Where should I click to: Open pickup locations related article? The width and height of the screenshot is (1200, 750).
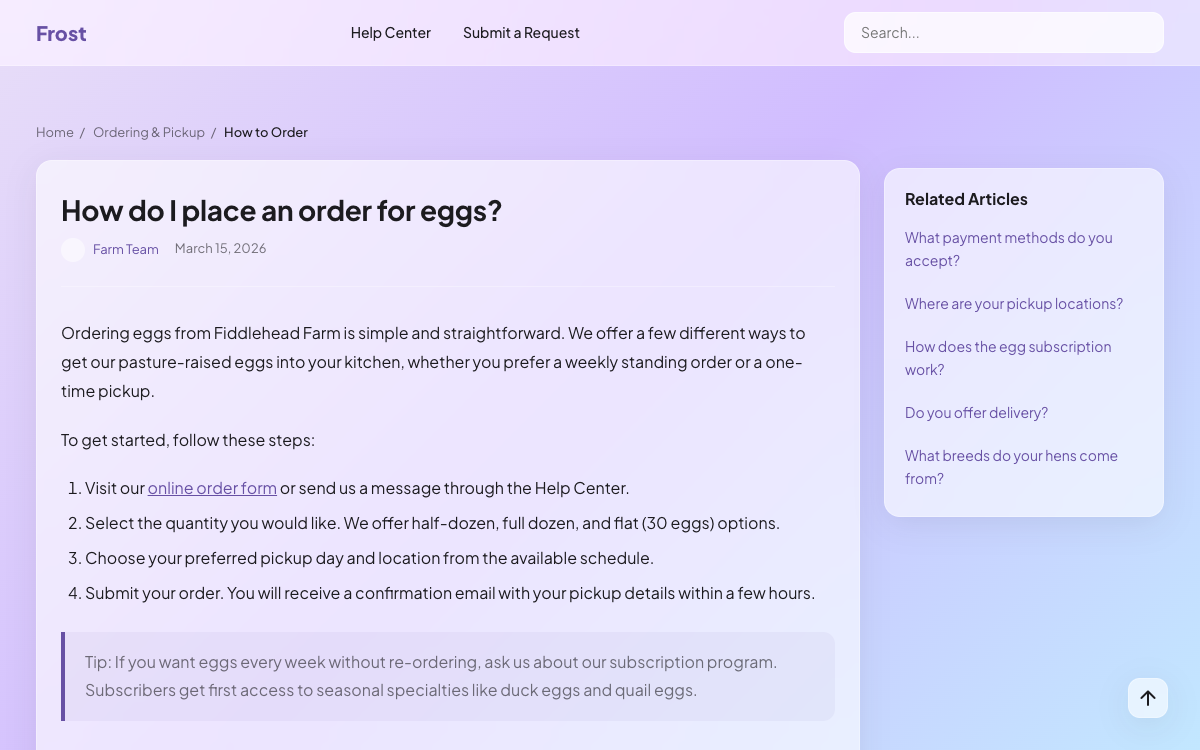click(1014, 303)
